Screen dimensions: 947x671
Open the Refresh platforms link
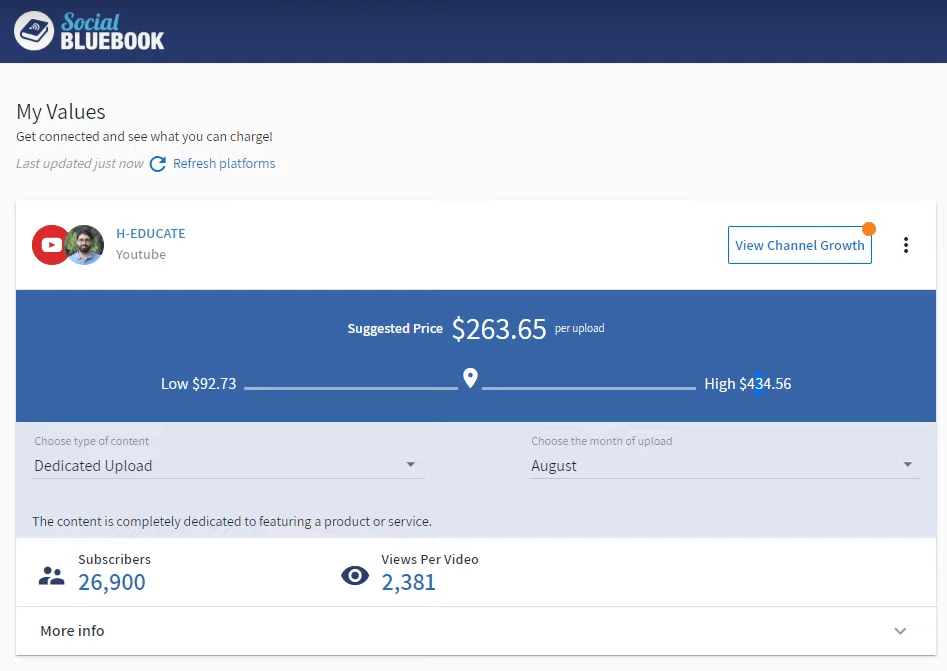(224, 163)
